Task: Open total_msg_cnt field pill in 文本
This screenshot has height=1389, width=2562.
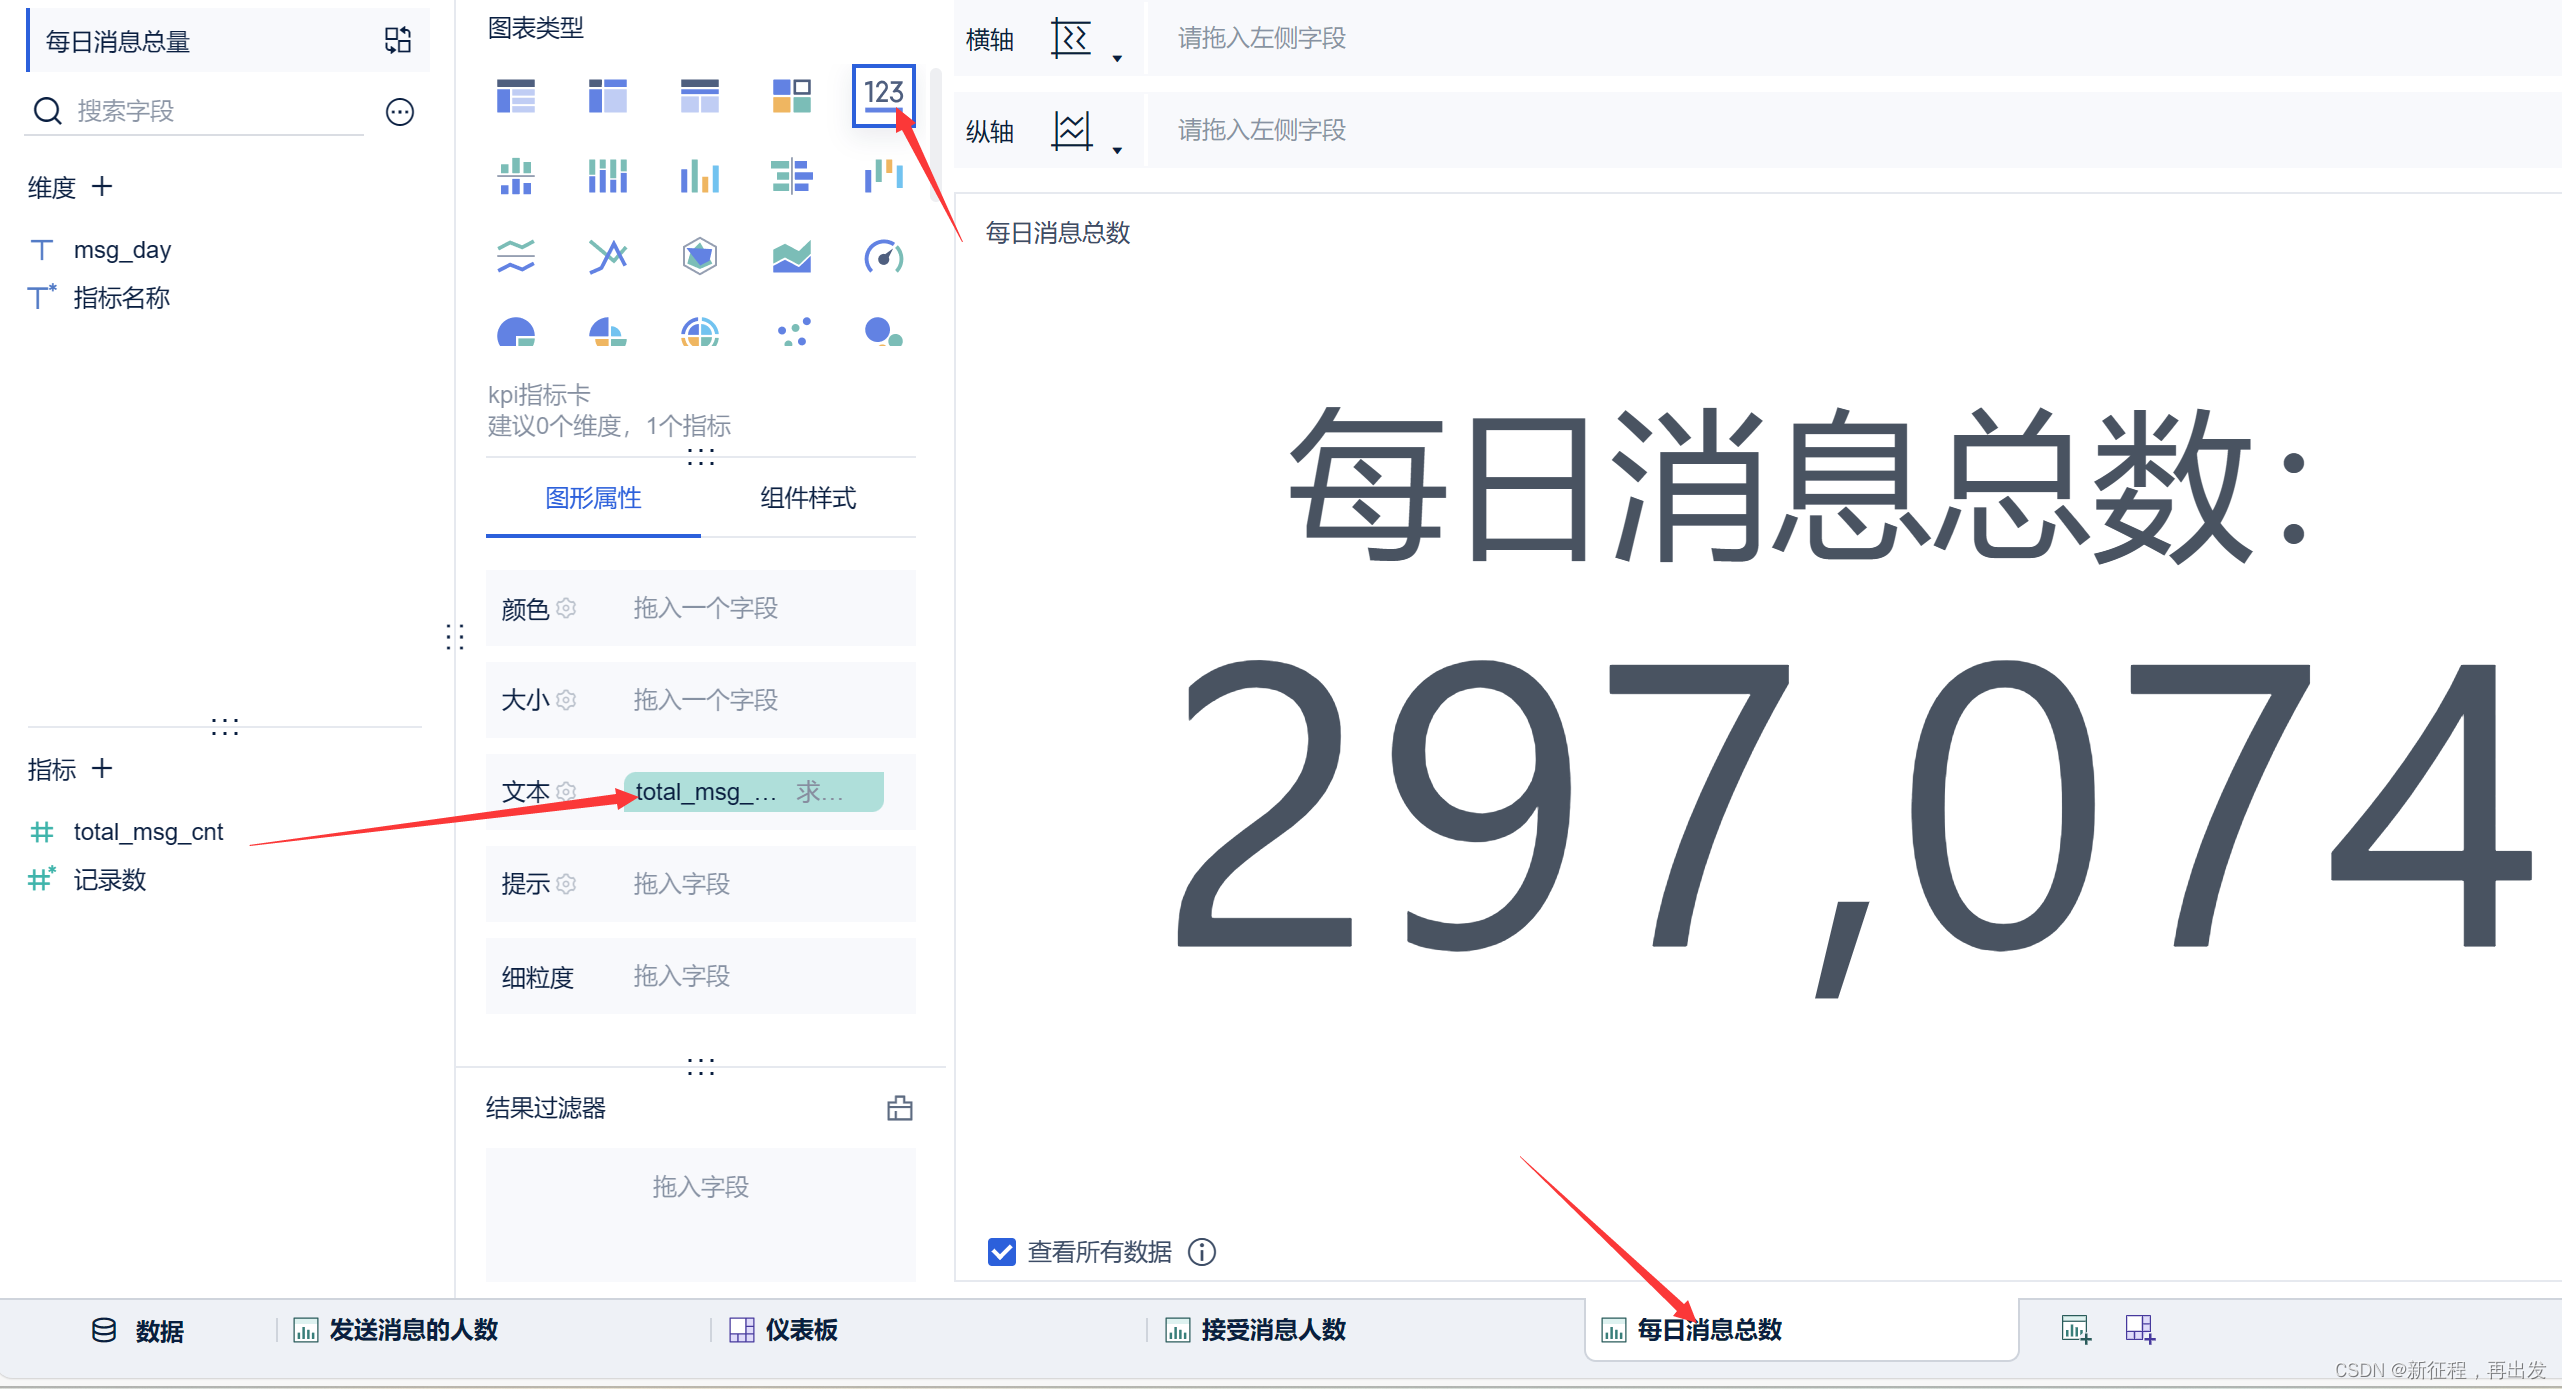Action: click(753, 792)
